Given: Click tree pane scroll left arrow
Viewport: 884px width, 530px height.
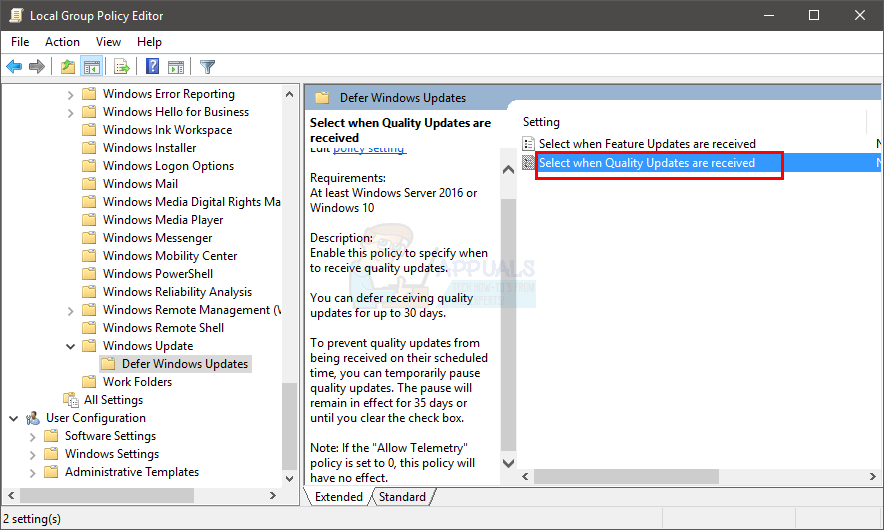Looking at the screenshot, I should [11, 496].
